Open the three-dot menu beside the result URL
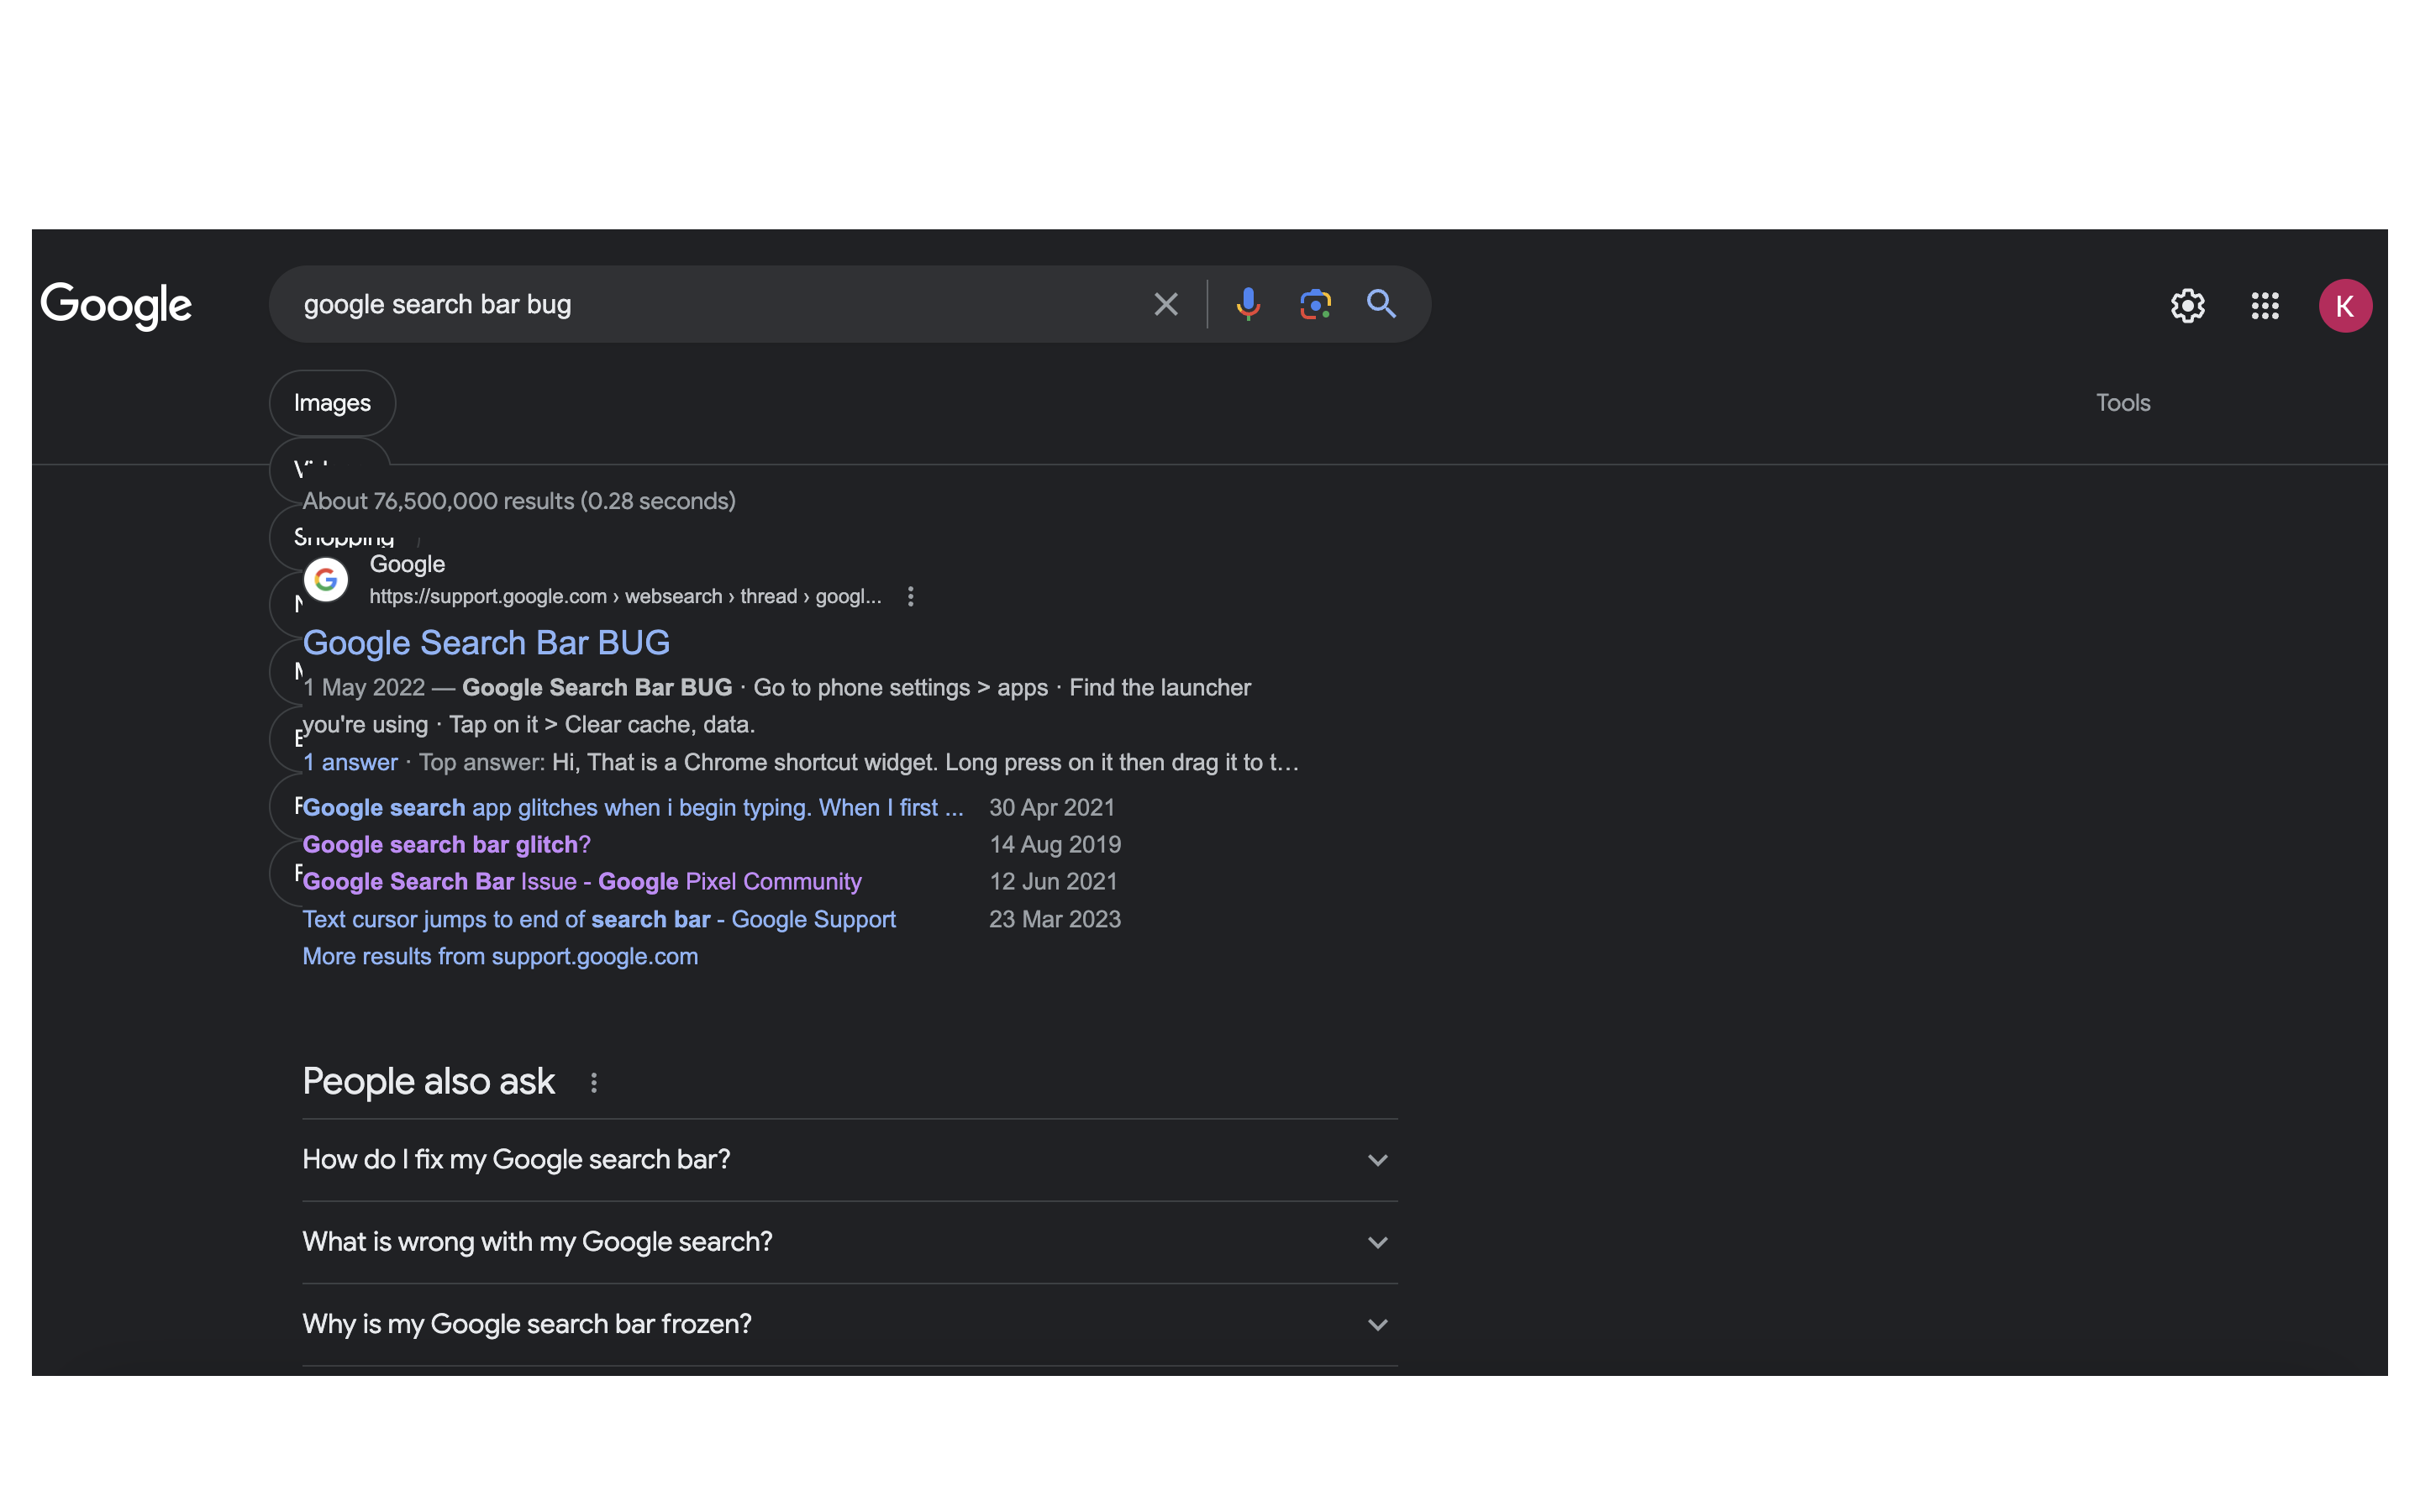This screenshot has width=2420, height=1512. coord(910,597)
